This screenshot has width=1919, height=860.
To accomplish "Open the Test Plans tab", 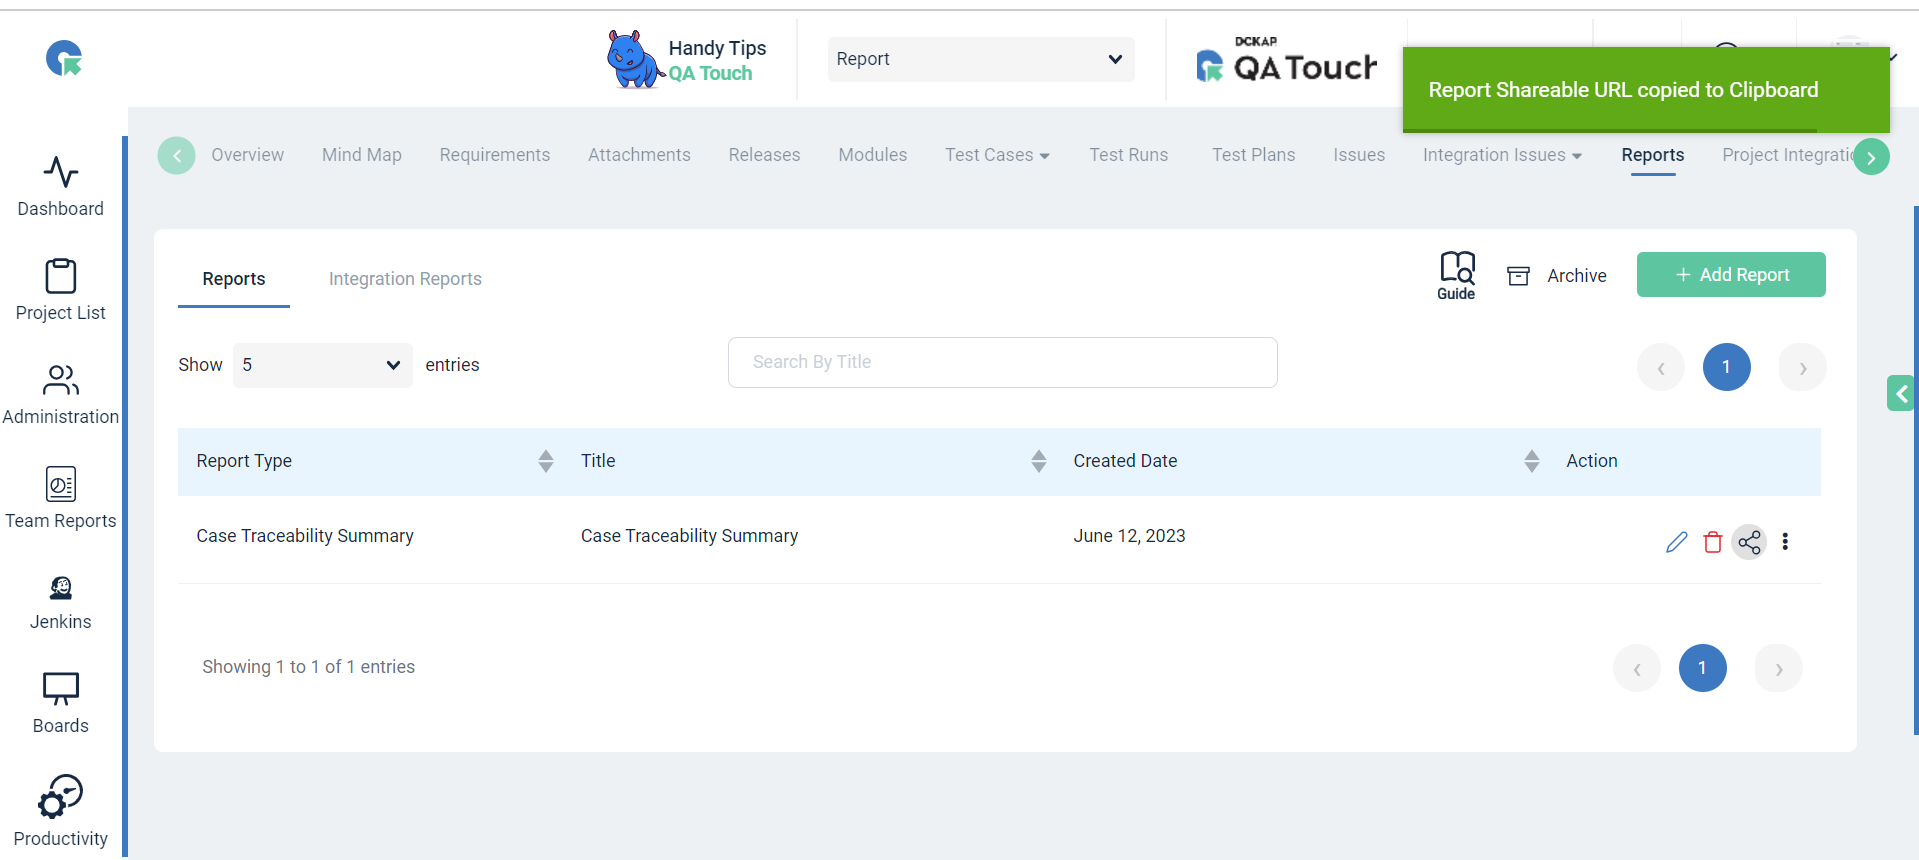I will pos(1254,155).
